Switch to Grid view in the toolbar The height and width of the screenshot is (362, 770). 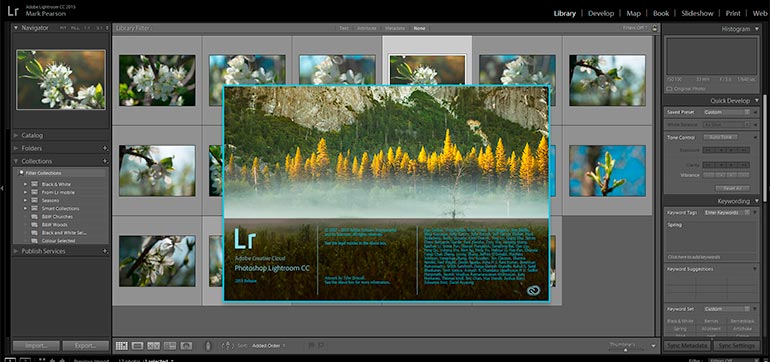click(x=121, y=346)
